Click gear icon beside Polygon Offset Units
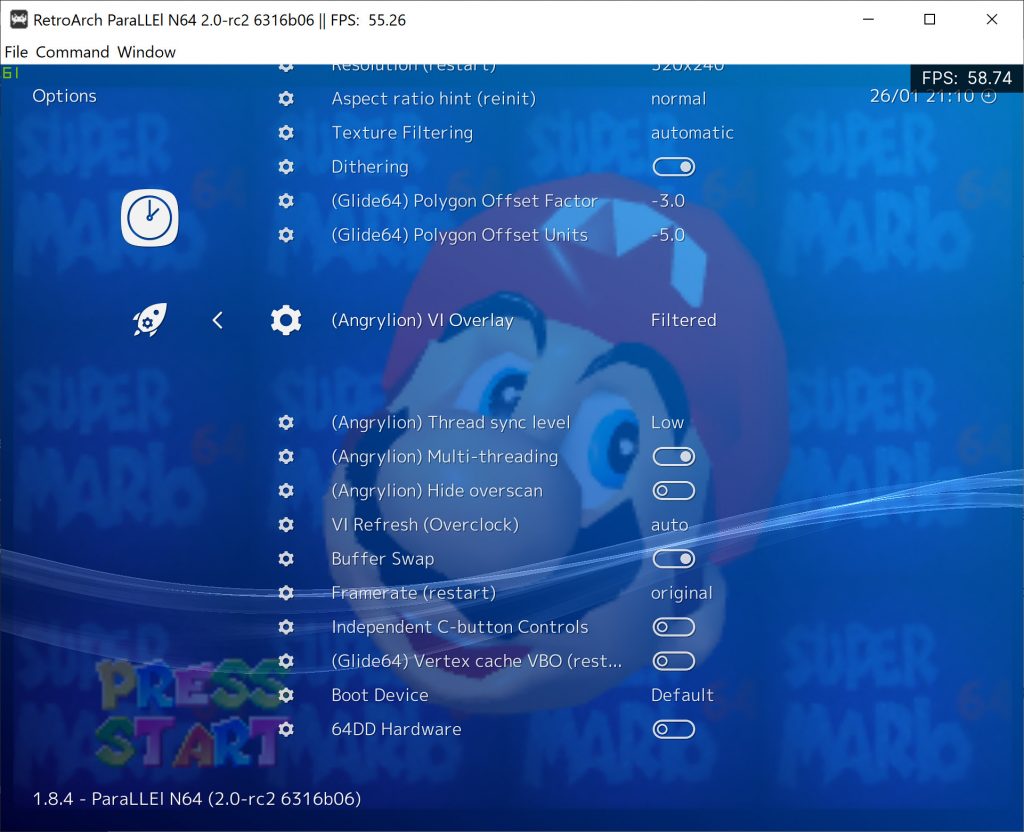Image resolution: width=1024 pixels, height=832 pixels. (x=286, y=234)
